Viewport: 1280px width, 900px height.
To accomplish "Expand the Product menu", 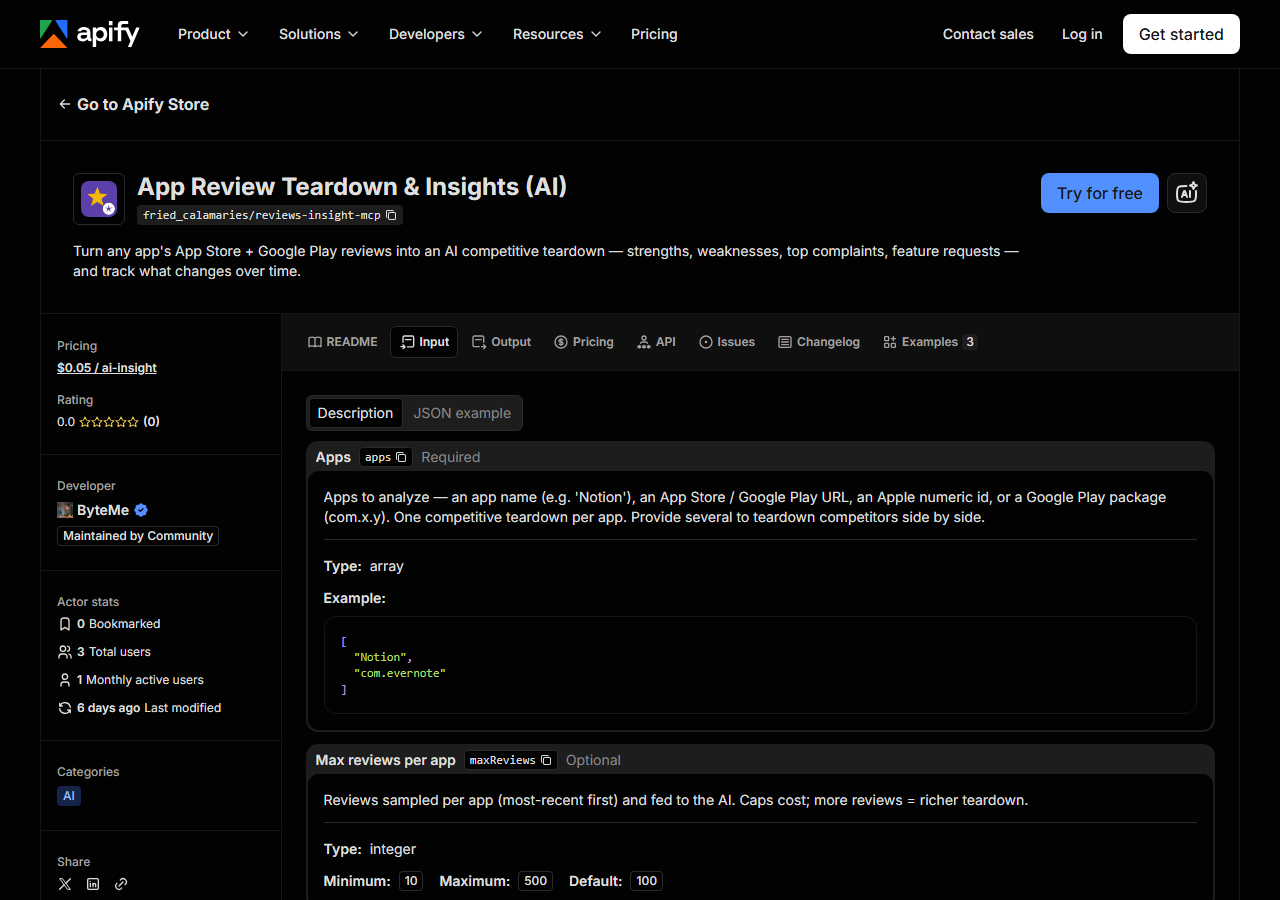I will (x=213, y=34).
